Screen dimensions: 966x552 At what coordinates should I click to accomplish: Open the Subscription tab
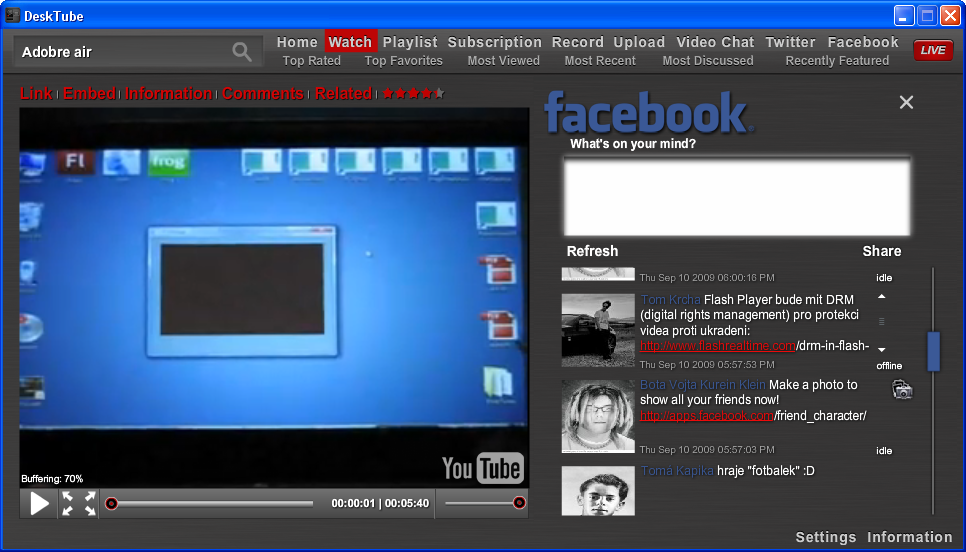(494, 42)
